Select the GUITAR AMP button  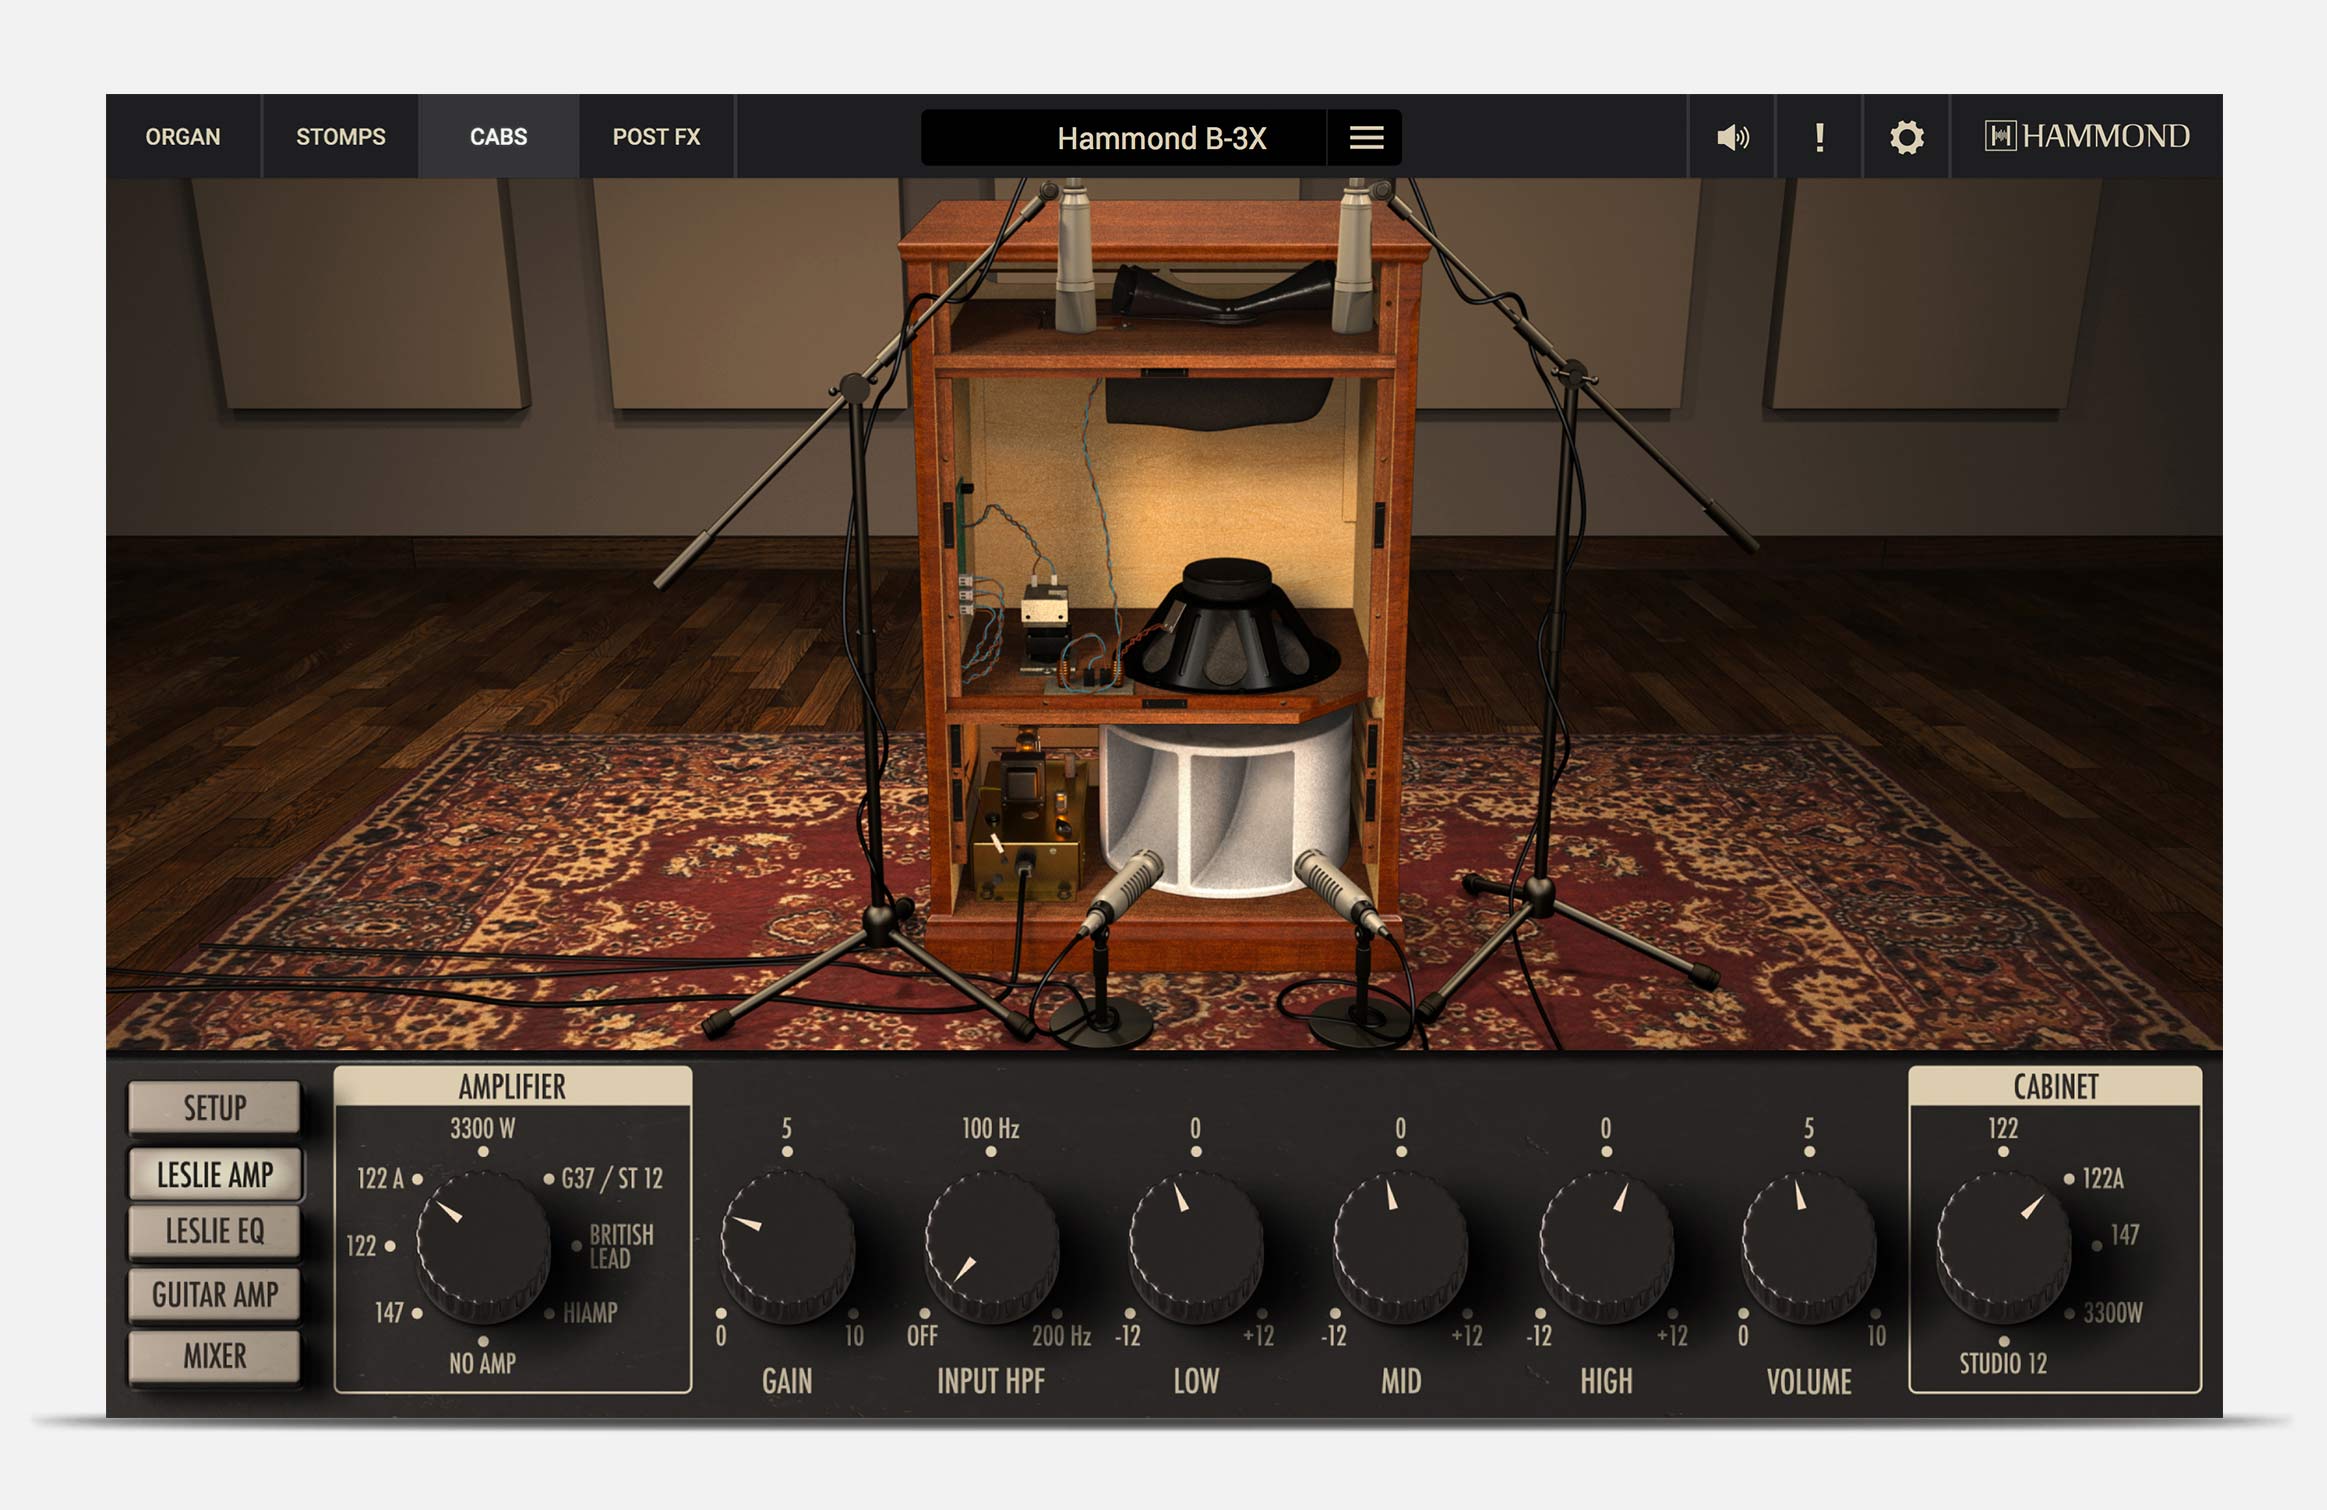[214, 1295]
